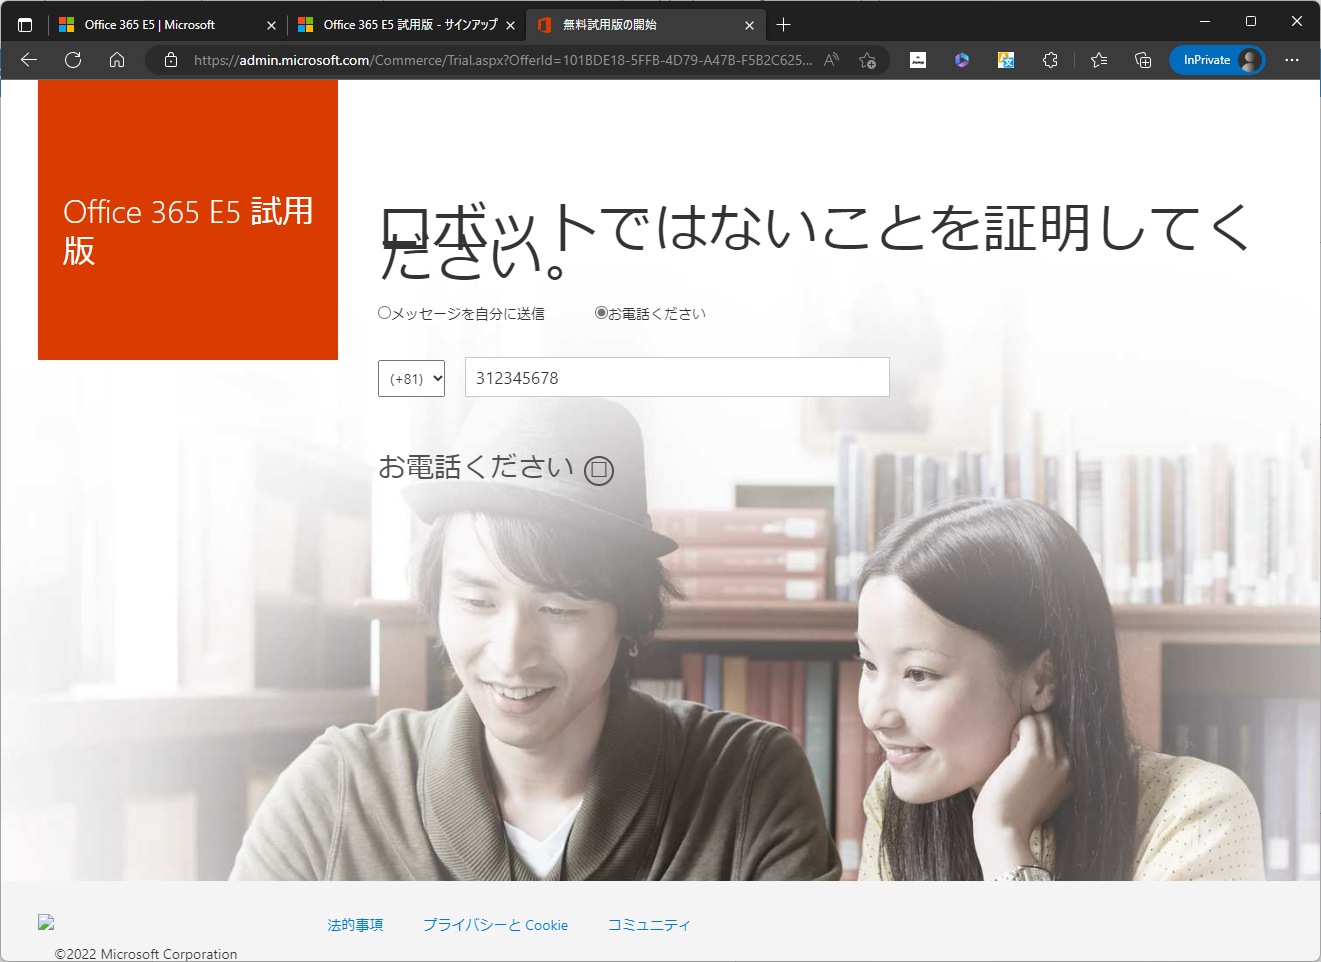Click the ロボットではないことを証明してください heading
This screenshot has height=962, width=1321.
tap(815, 241)
